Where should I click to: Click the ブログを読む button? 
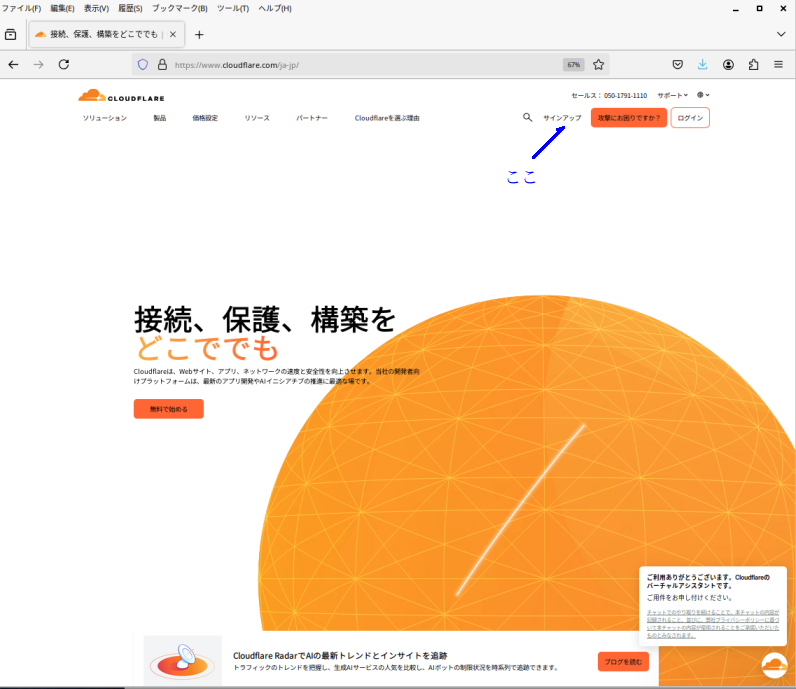click(x=623, y=662)
